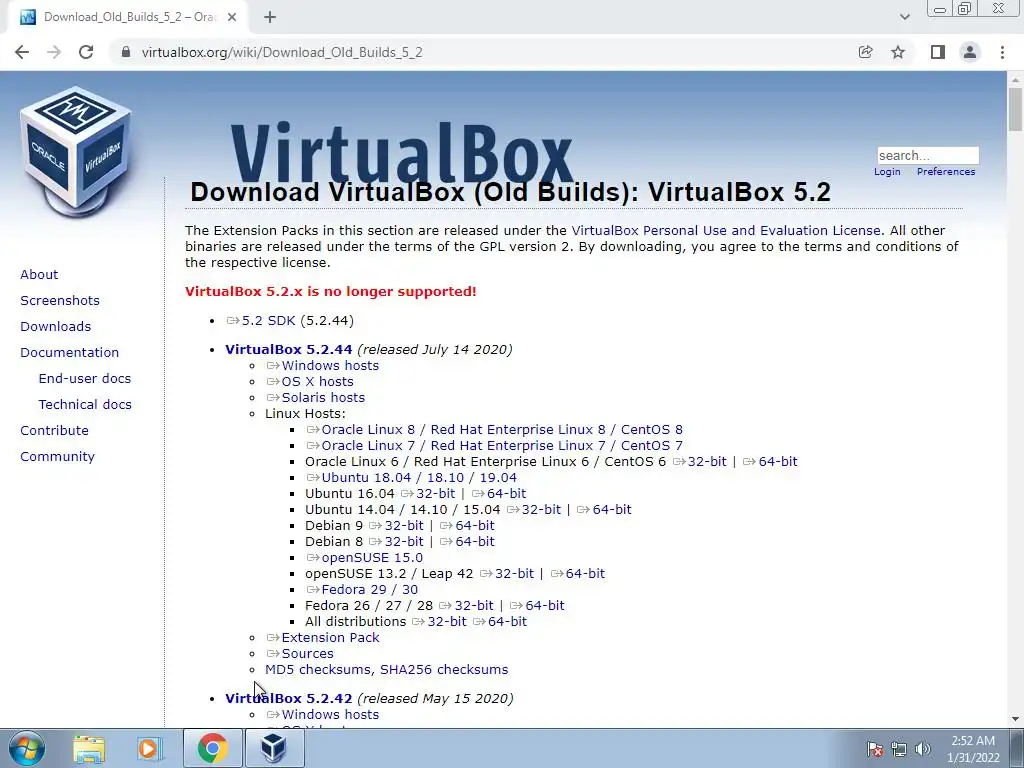1024x768 pixels.
Task: Open the Preferences link
Action: coord(946,172)
